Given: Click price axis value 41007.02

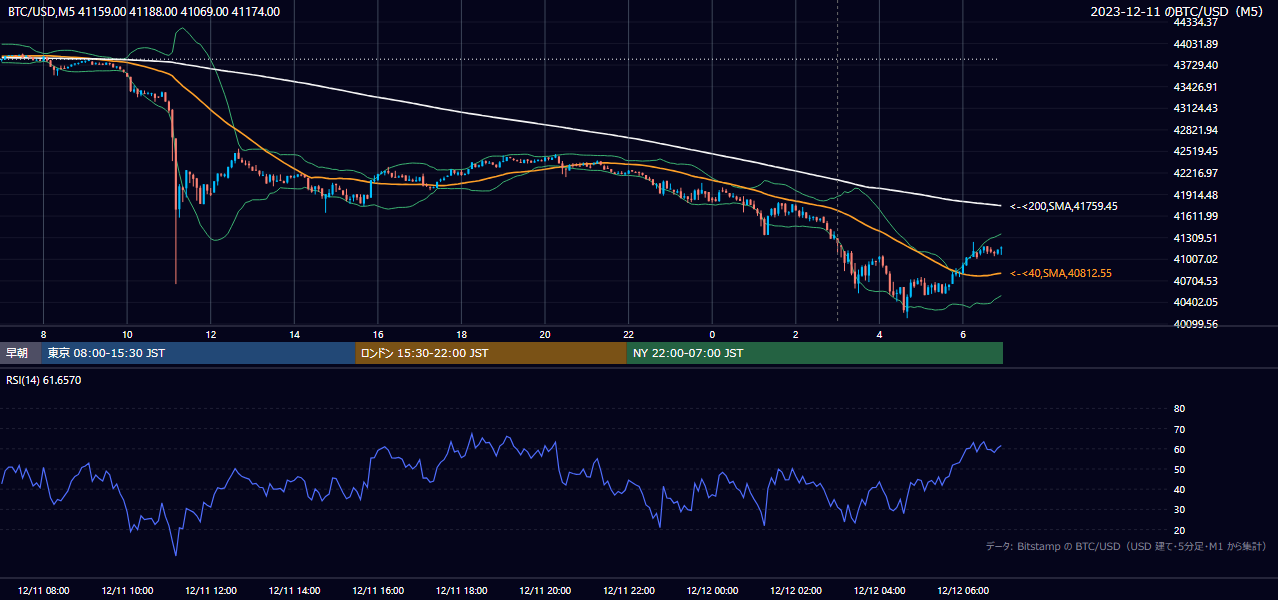Looking at the screenshot, I should (x=1195, y=259).
